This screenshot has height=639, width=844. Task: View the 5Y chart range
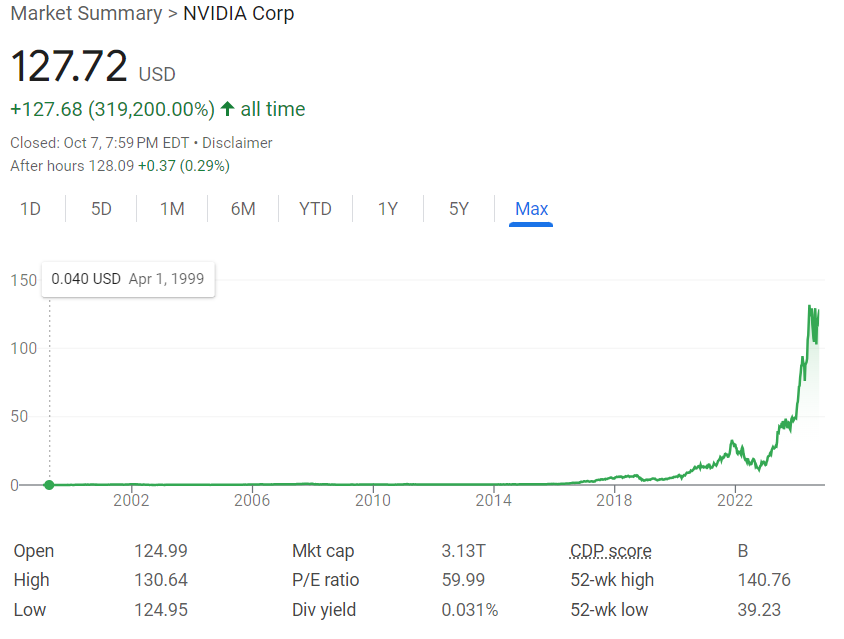click(458, 209)
